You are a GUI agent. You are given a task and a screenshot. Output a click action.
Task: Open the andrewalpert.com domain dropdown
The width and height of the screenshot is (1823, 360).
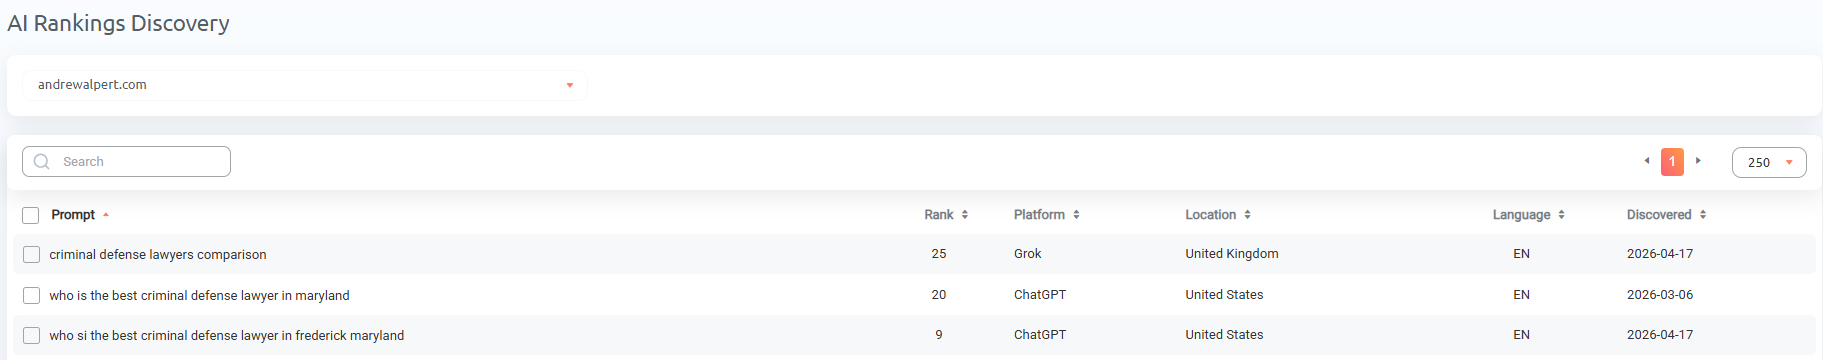304,85
